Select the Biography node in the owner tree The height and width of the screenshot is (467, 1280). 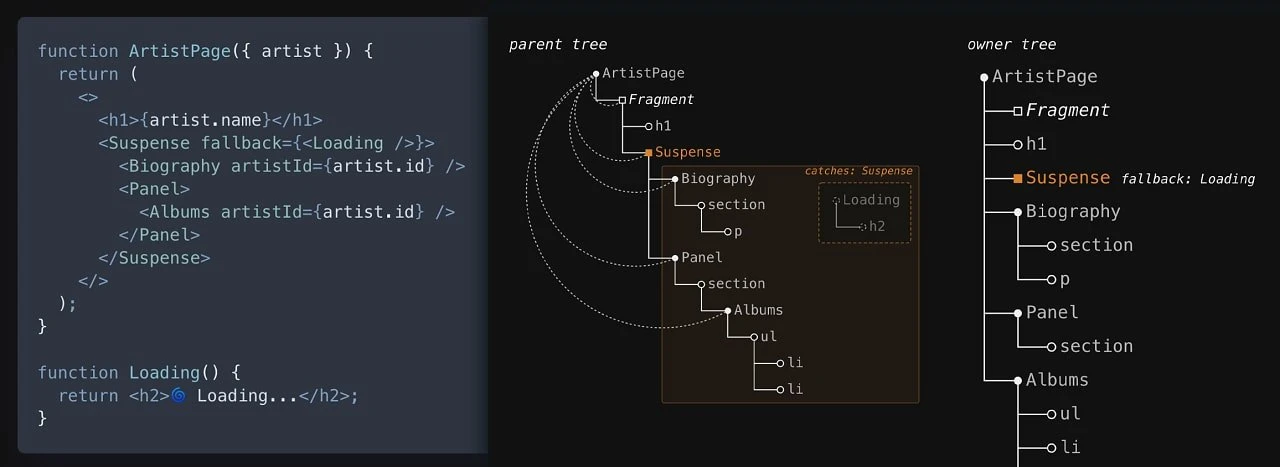[1073, 212]
